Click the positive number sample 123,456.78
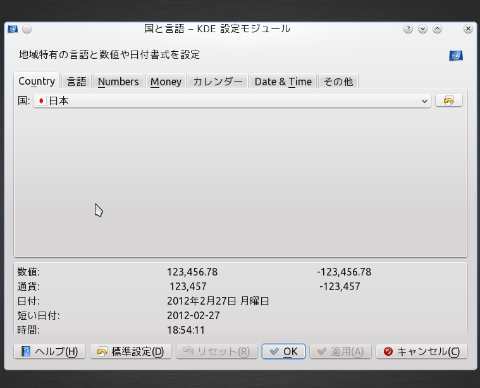This screenshot has height=388, width=480. pos(192,272)
